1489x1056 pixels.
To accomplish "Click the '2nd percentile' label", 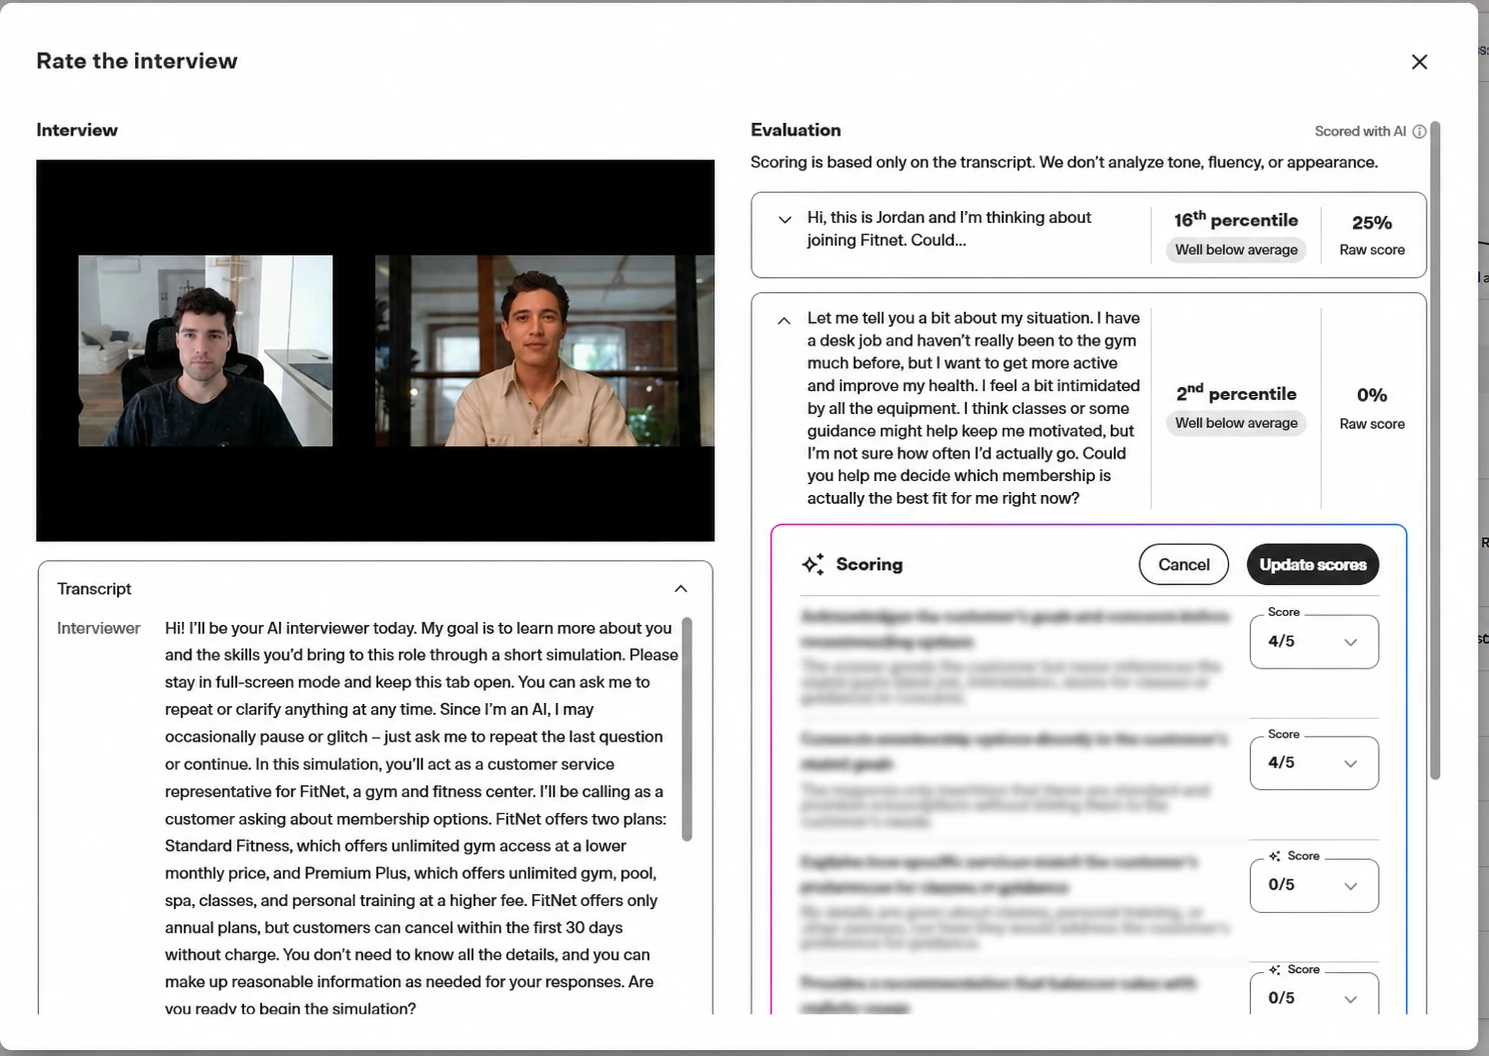I will pos(1236,394).
